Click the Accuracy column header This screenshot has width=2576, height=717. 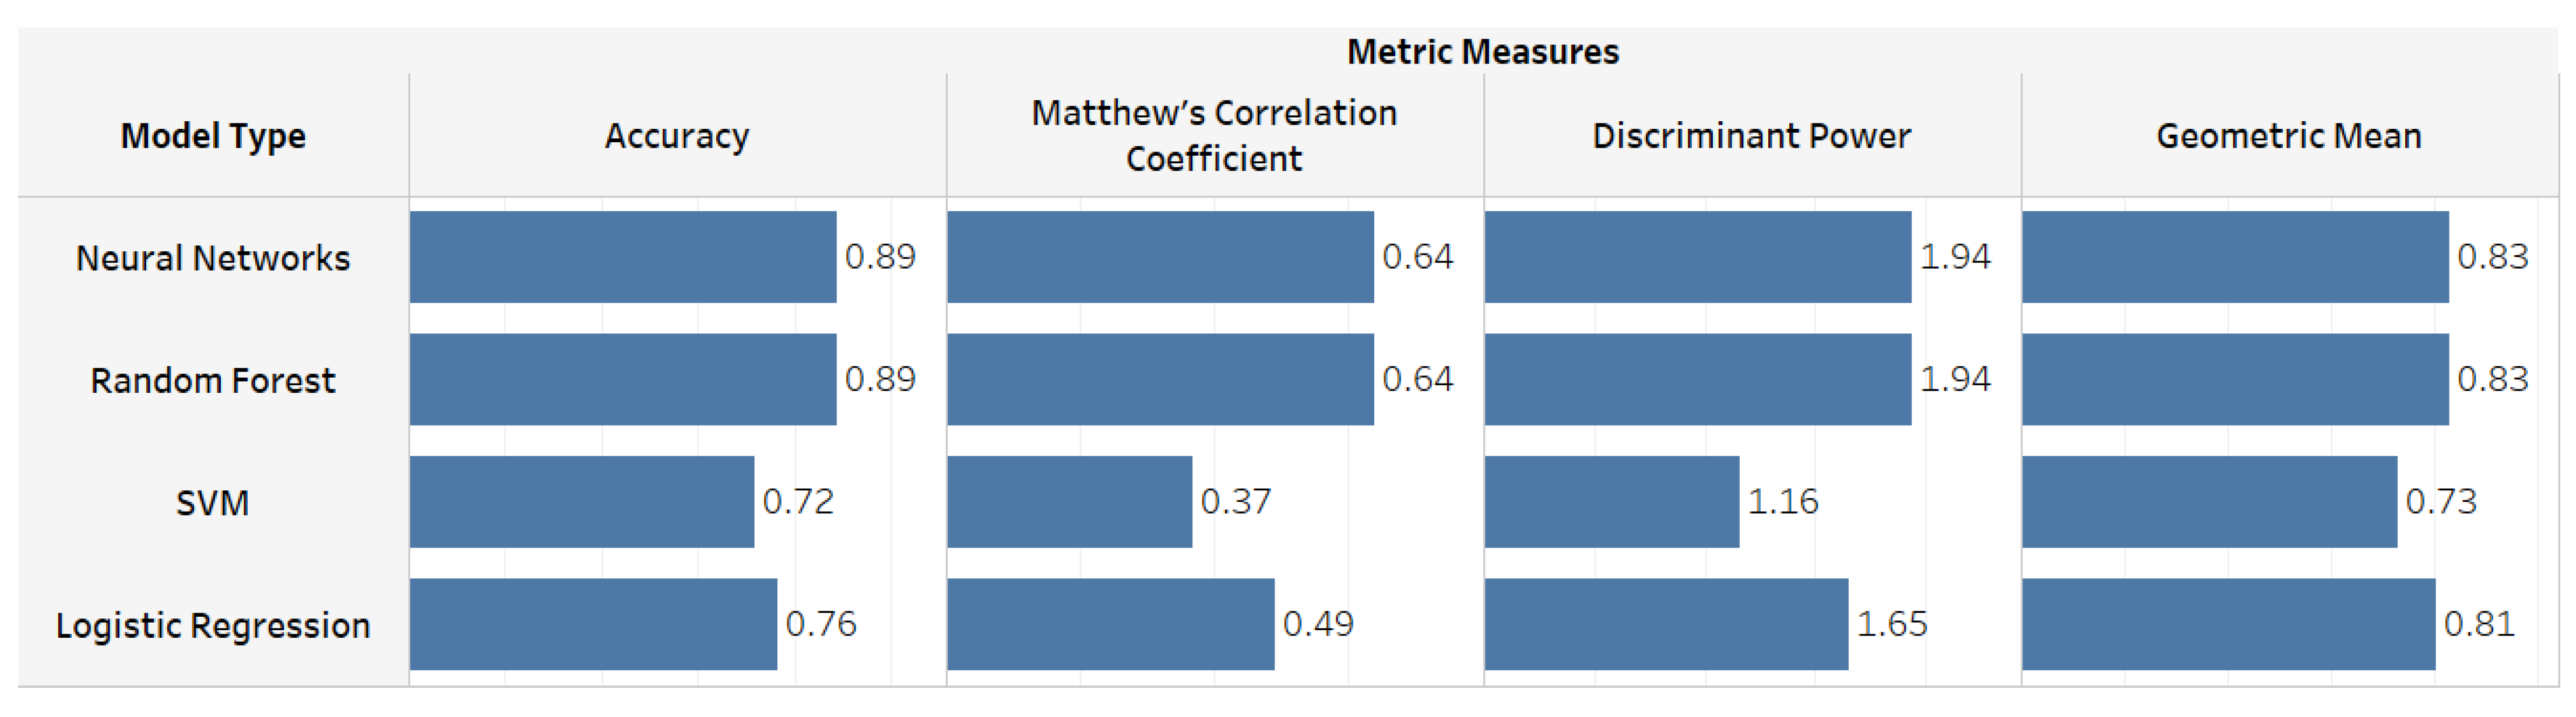(x=676, y=135)
